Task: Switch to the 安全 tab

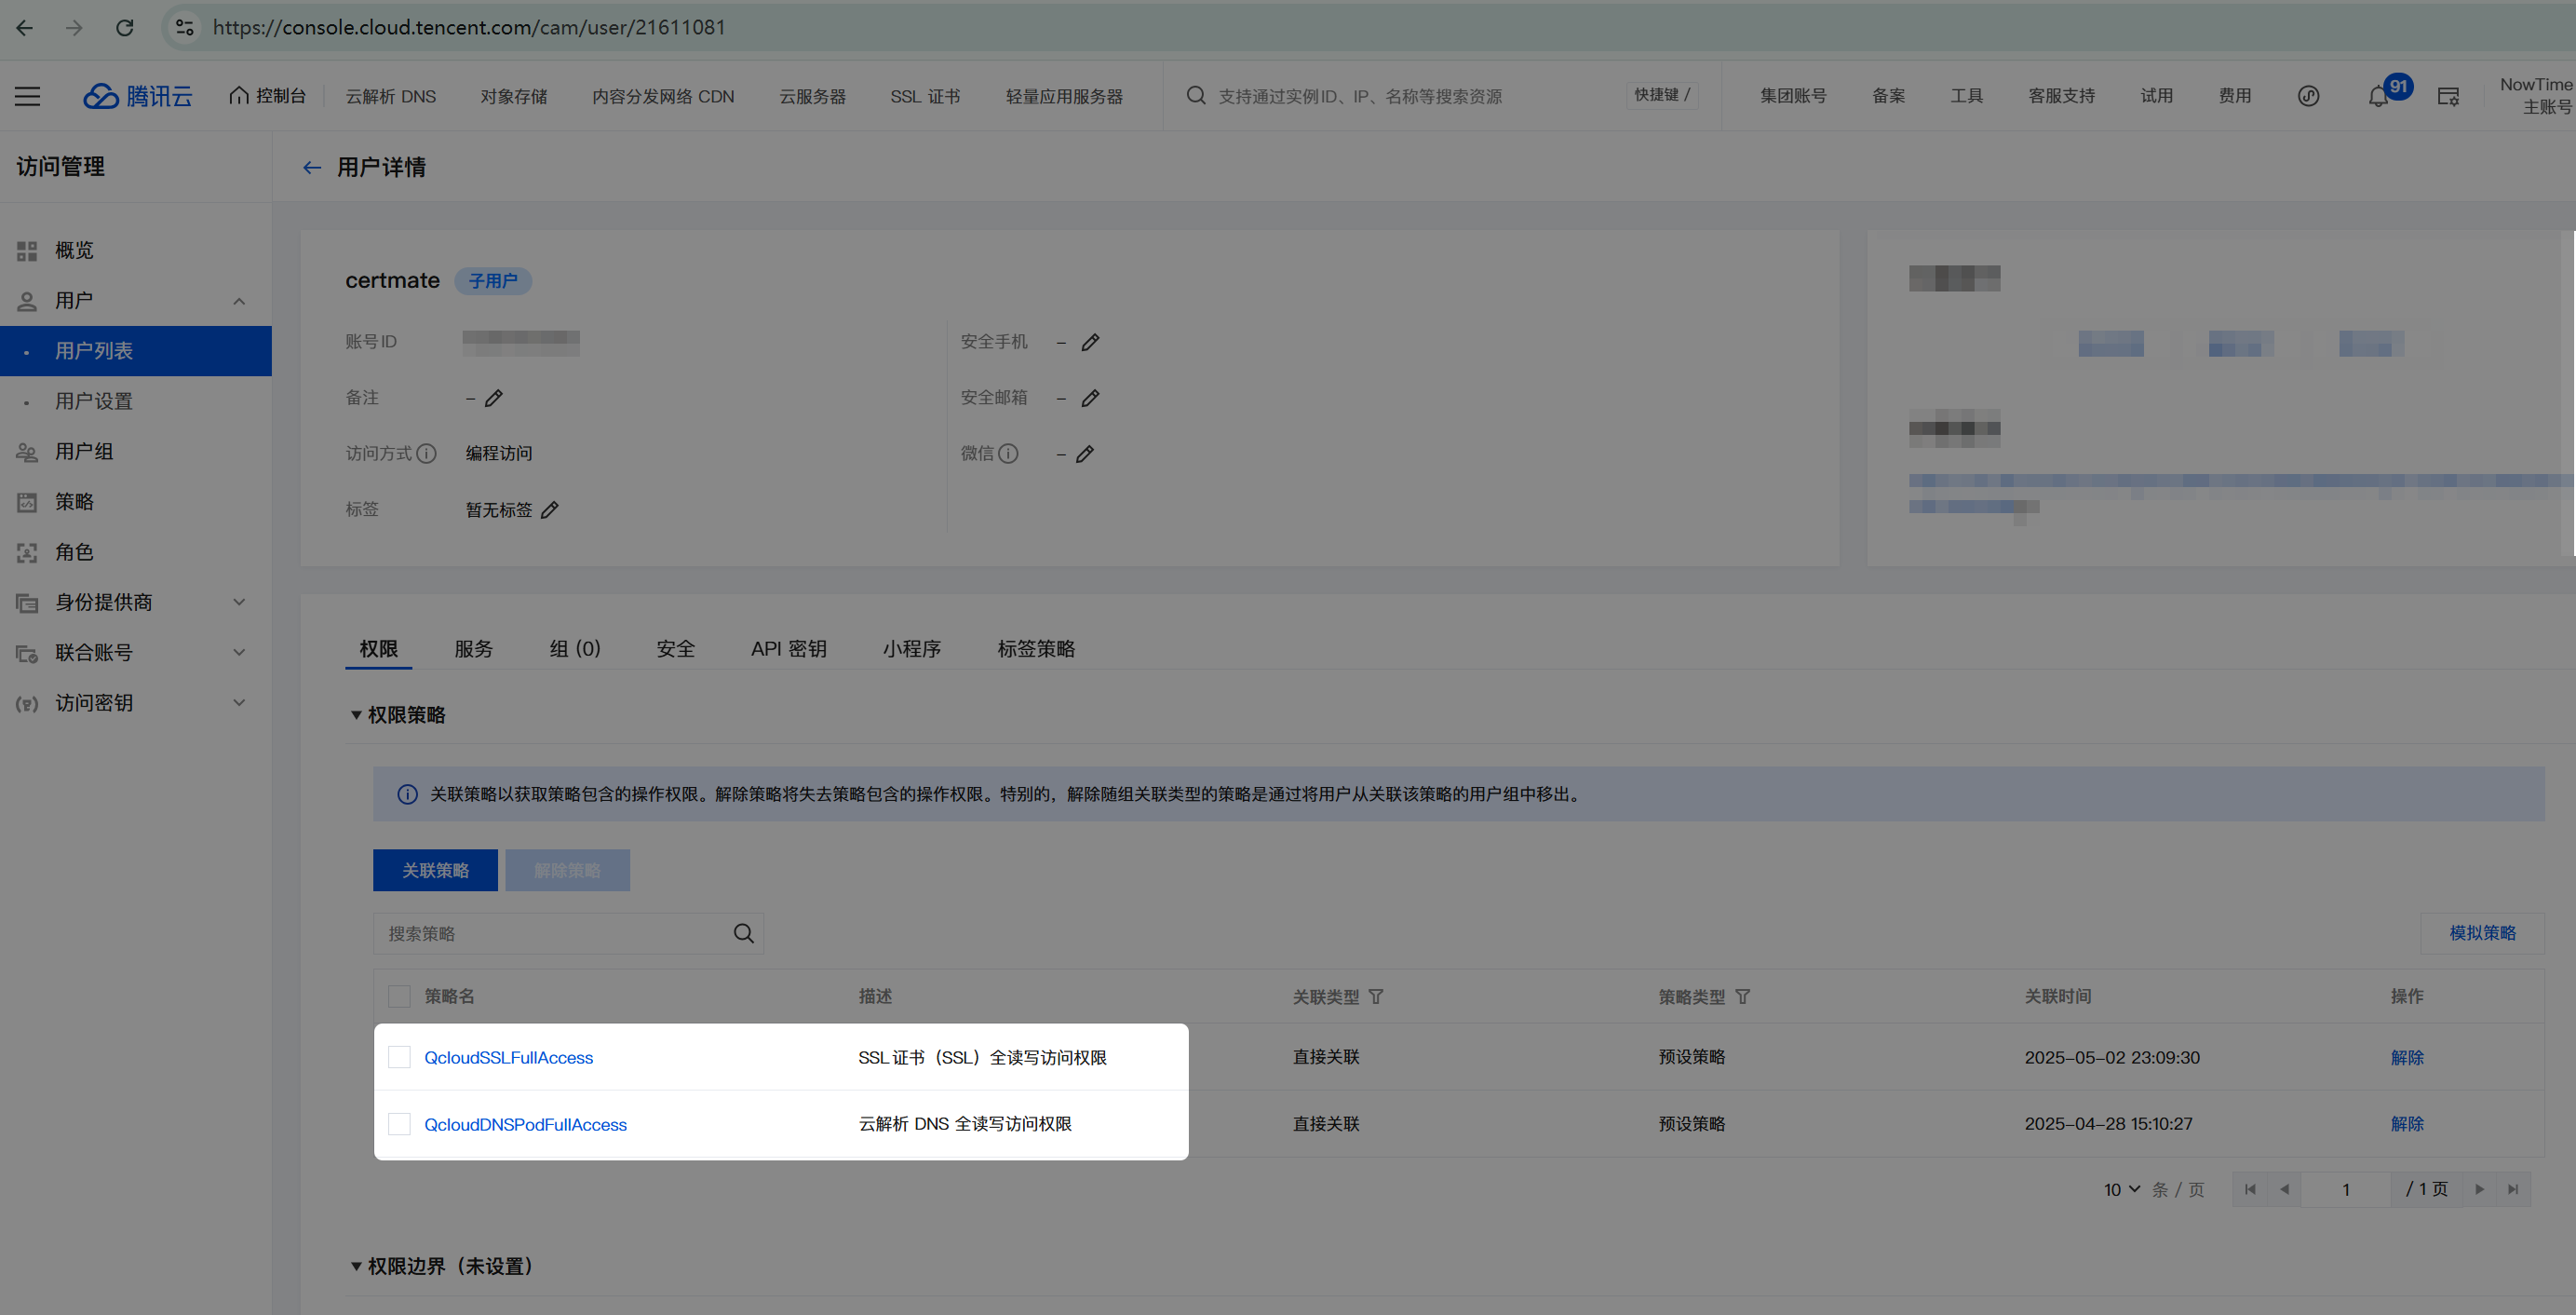Action: tap(676, 649)
